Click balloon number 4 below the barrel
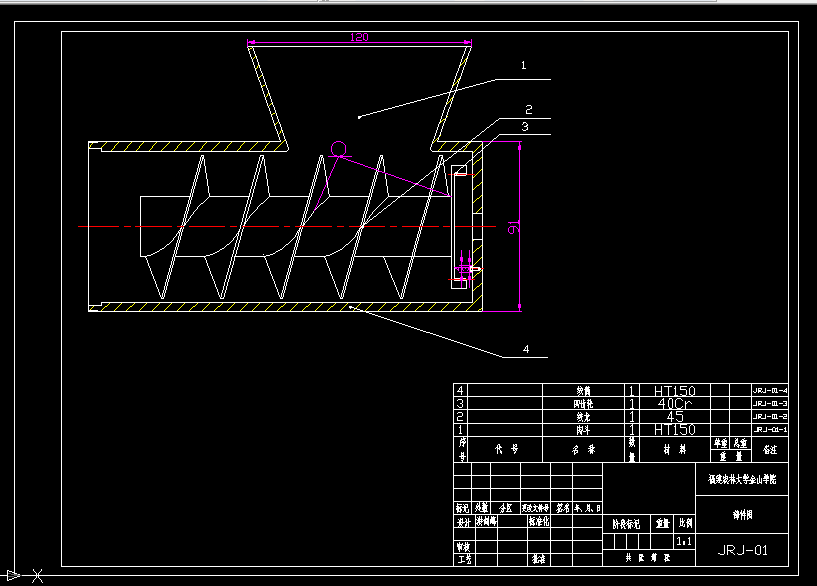This screenshot has height=586, width=817. point(526,349)
